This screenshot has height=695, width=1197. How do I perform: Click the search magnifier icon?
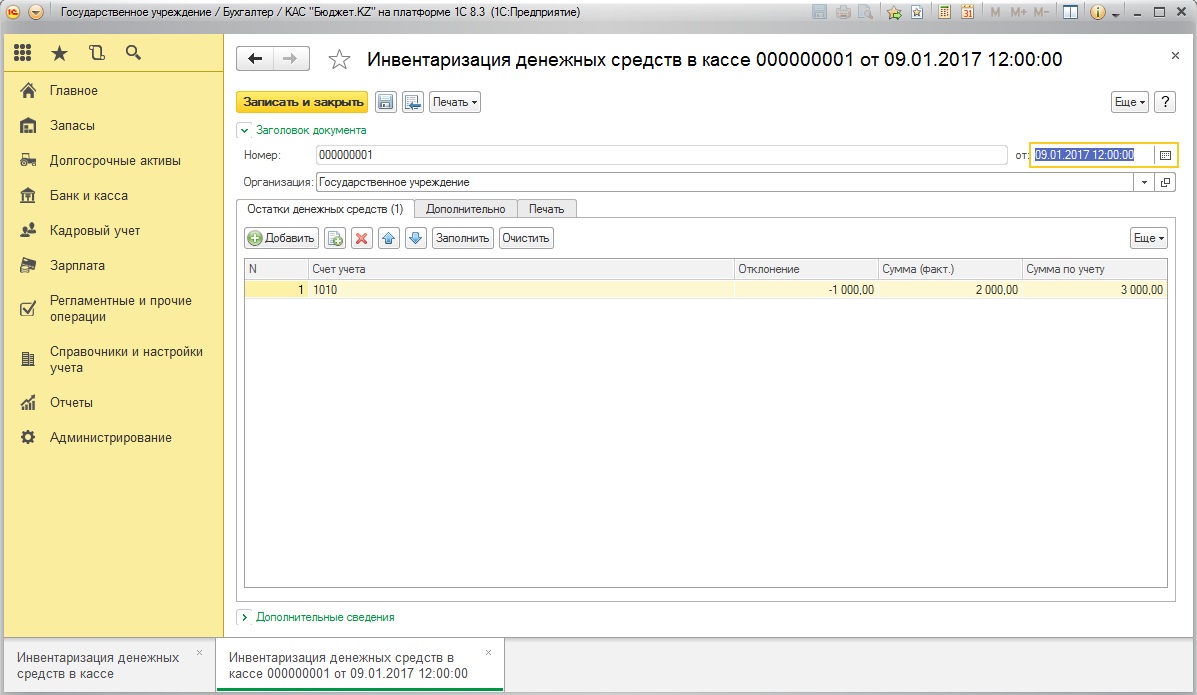tap(133, 53)
